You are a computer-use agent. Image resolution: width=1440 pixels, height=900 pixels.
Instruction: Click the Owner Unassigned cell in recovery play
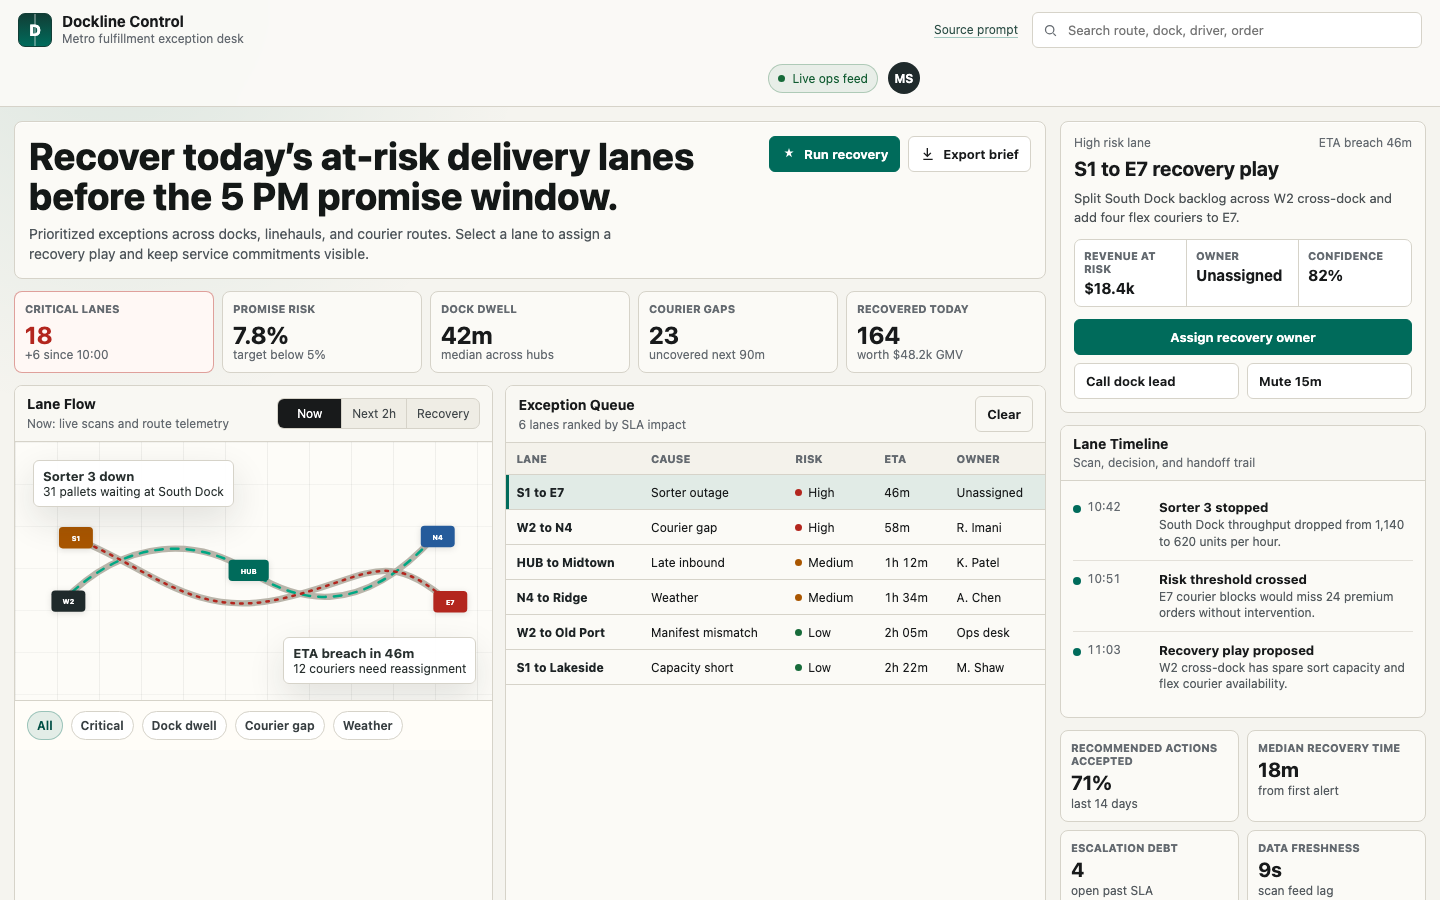(x=1242, y=273)
